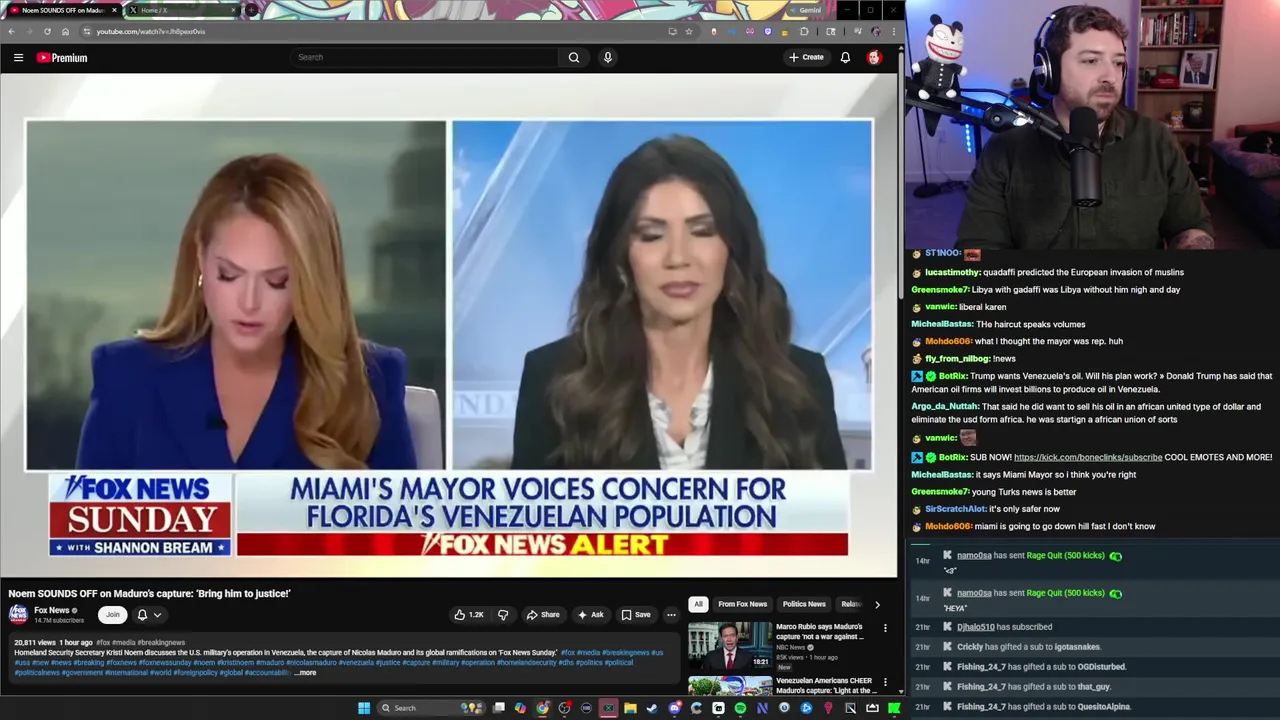
Task: Open Gemini in the browser title bar
Action: pos(805,10)
